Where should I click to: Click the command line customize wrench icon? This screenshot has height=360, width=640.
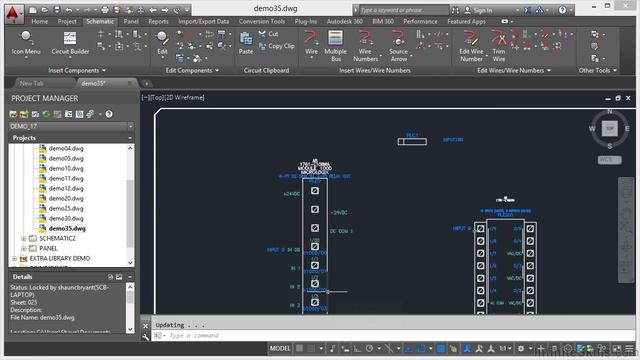[x=146, y=337]
